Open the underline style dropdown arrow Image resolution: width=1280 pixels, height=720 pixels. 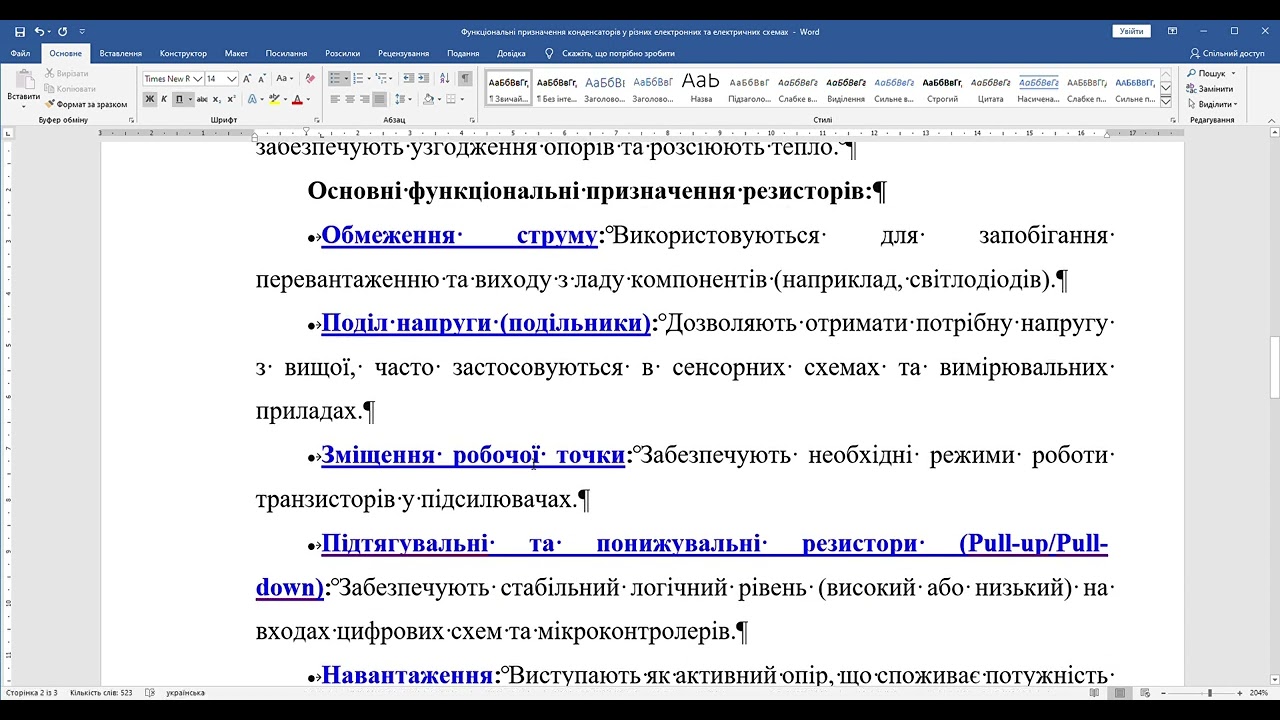[x=190, y=99]
